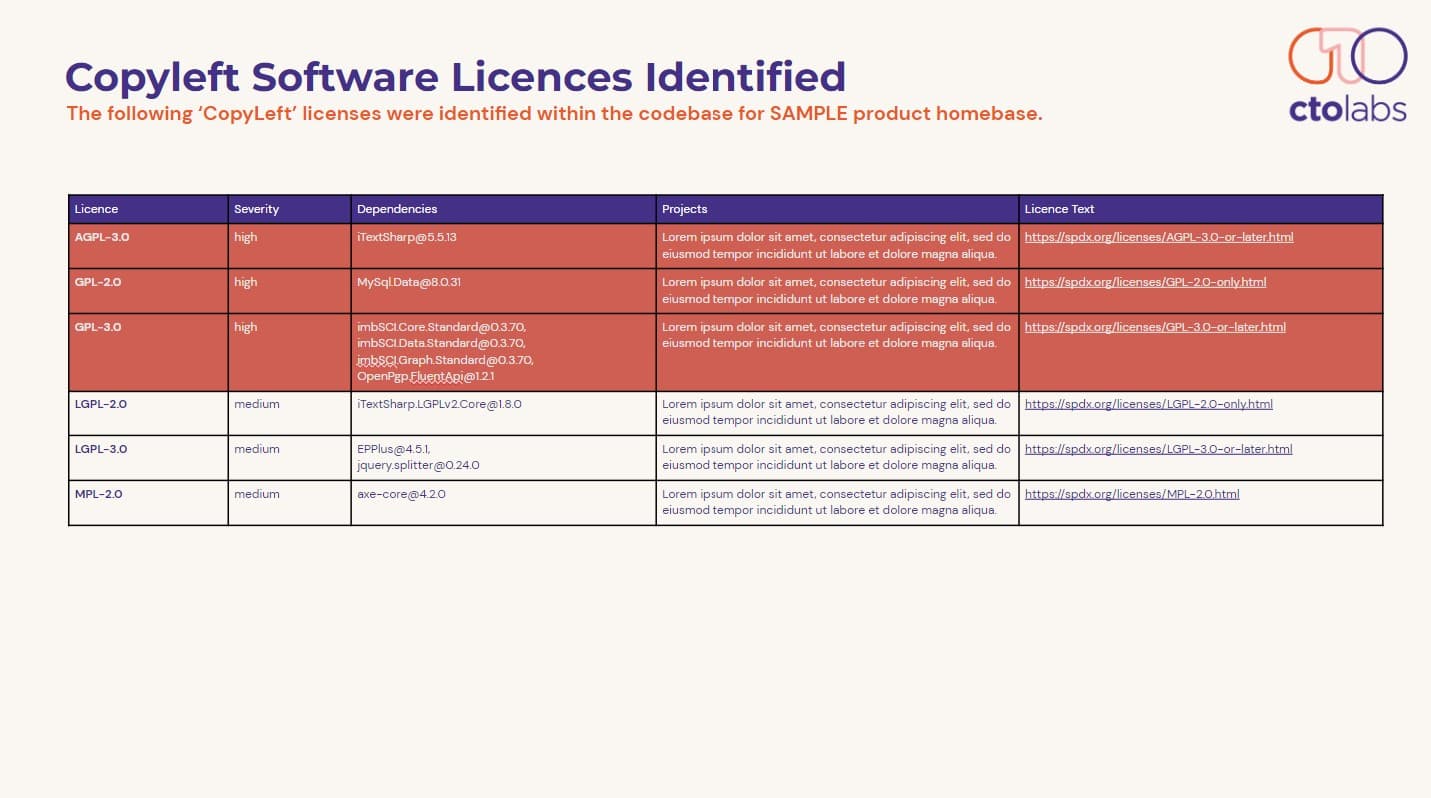Select the LGPL-3.0 licence cell
This screenshot has width=1431, height=798.
click(x=148, y=458)
